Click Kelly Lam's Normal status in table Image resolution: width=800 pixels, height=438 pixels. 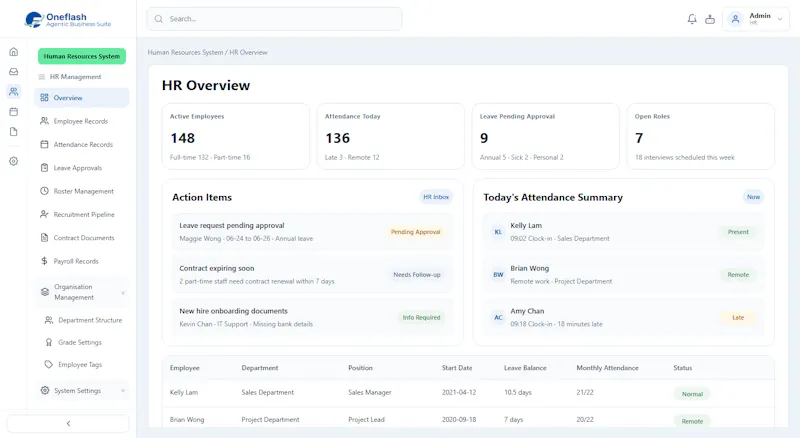tap(692, 394)
